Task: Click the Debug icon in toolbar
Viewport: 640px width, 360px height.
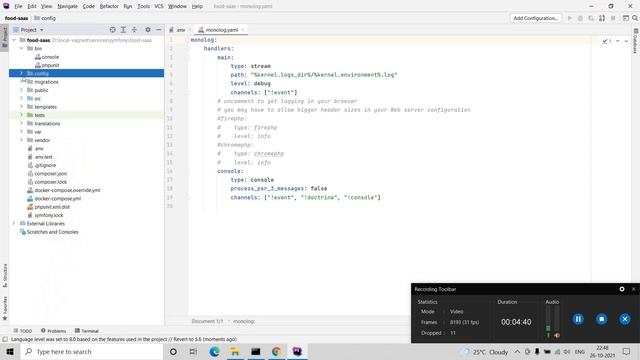Action: [x=580, y=18]
